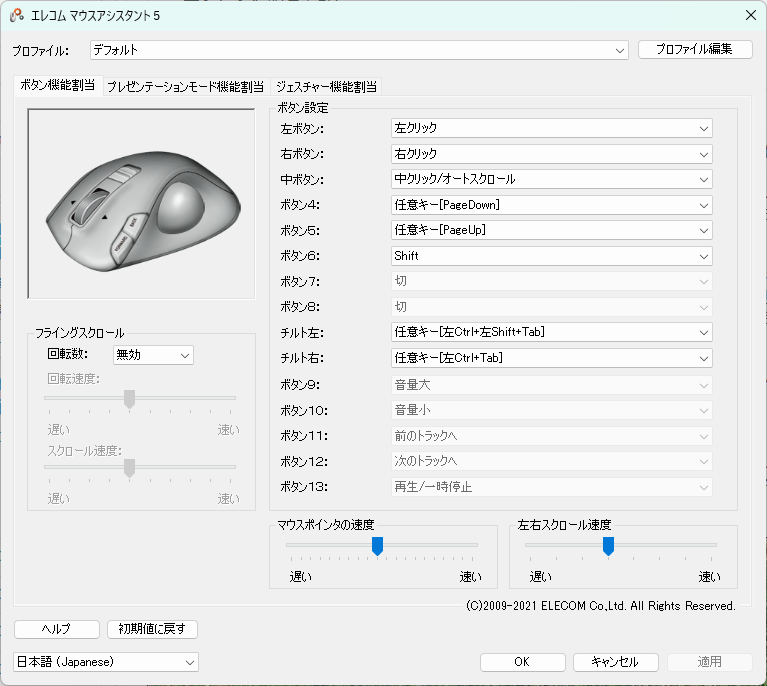
Task: Open the フライングスクロール 回転数 dropdown set to 無効
Action: click(x=154, y=355)
